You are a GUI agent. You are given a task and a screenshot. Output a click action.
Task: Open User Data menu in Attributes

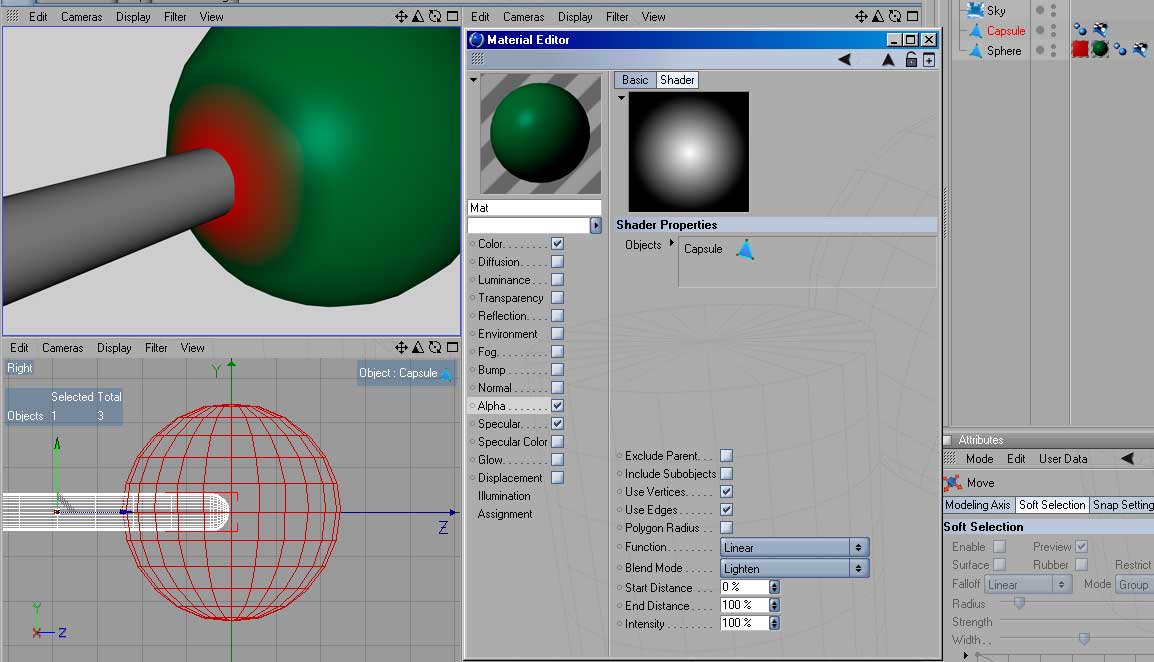(x=1063, y=458)
